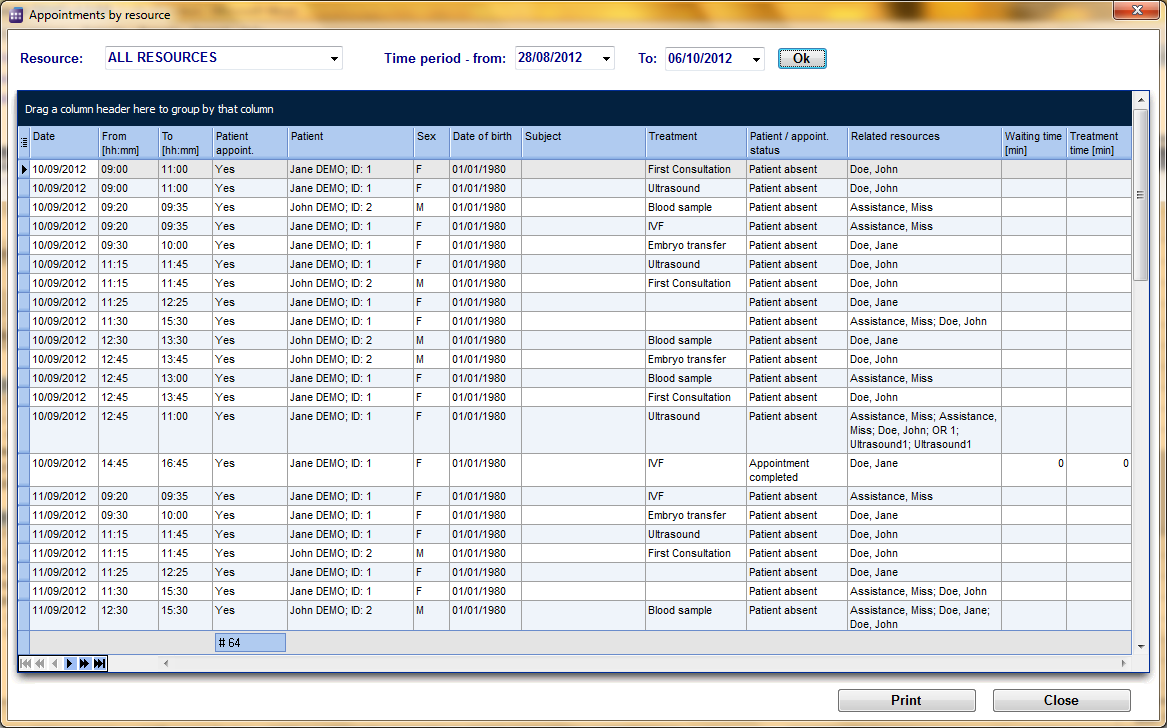Sort by the Date of birth column header
Image resolution: width=1167 pixels, height=728 pixels.
pos(485,142)
